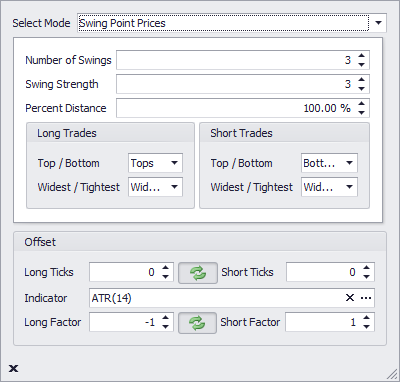Increase Number of Swings with up arrow

click(361, 56)
